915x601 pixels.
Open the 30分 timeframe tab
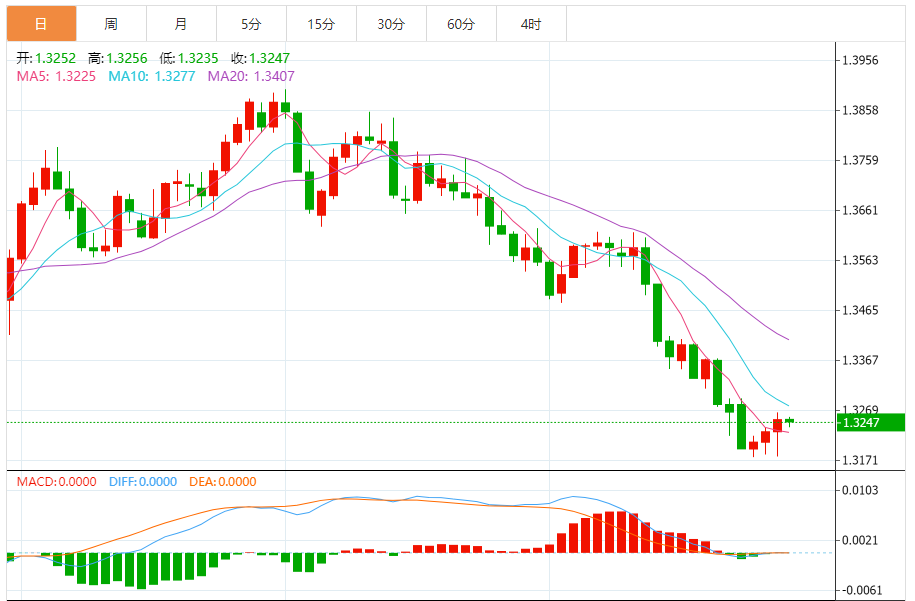pyautogui.click(x=392, y=24)
